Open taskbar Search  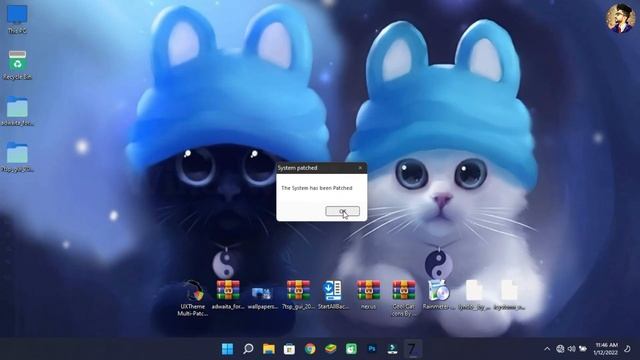coord(248,349)
